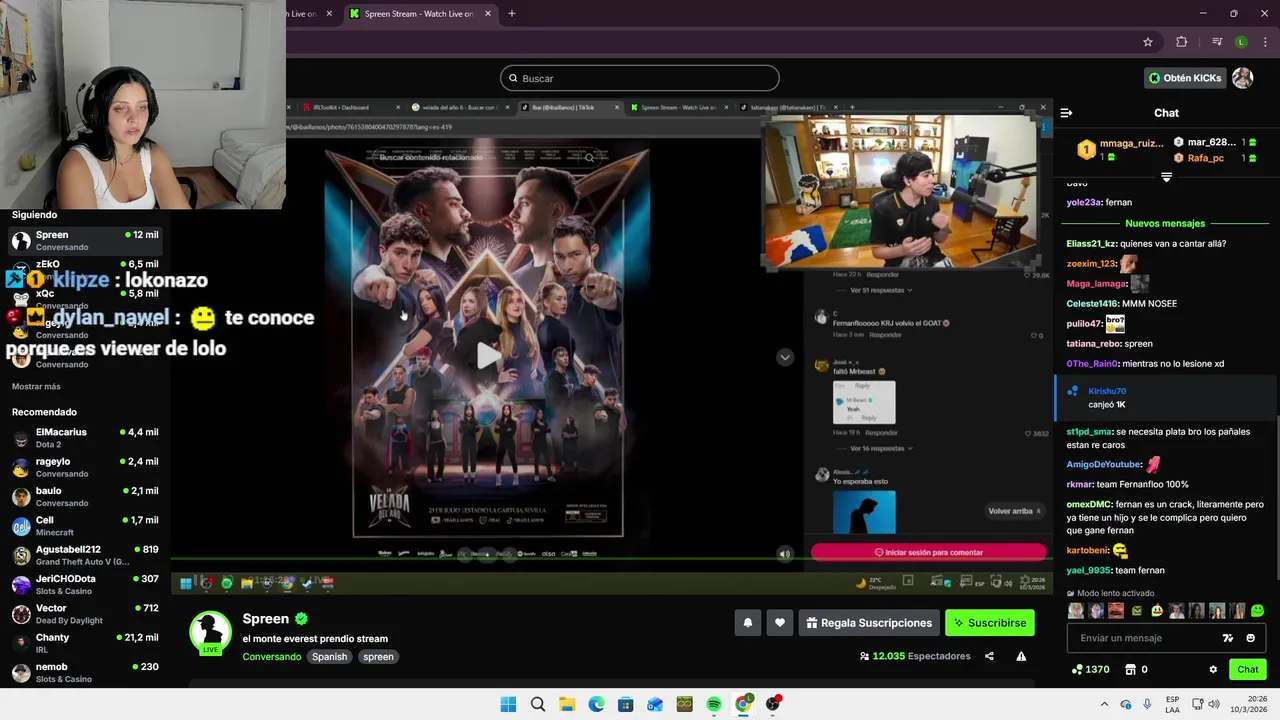Open Spreen in the Siguiendo list
Screen dimensions: 1280x720
click(85, 240)
